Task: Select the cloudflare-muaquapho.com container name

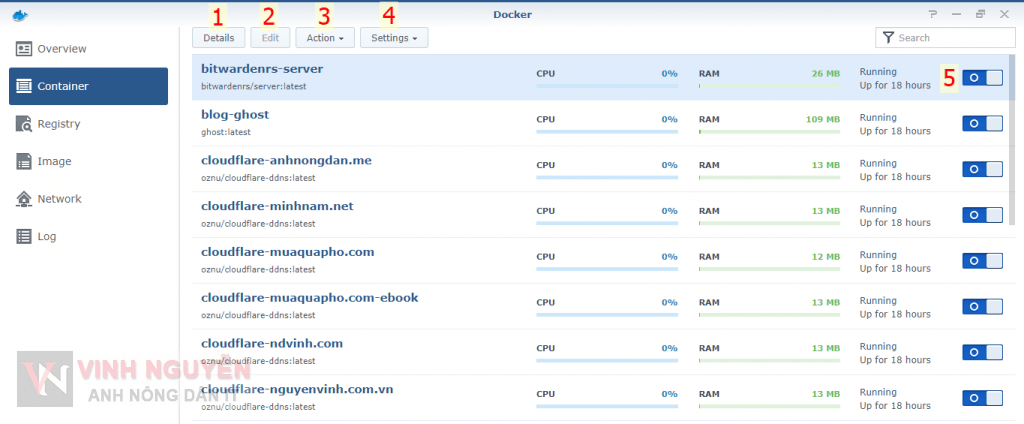Action: pos(287,252)
